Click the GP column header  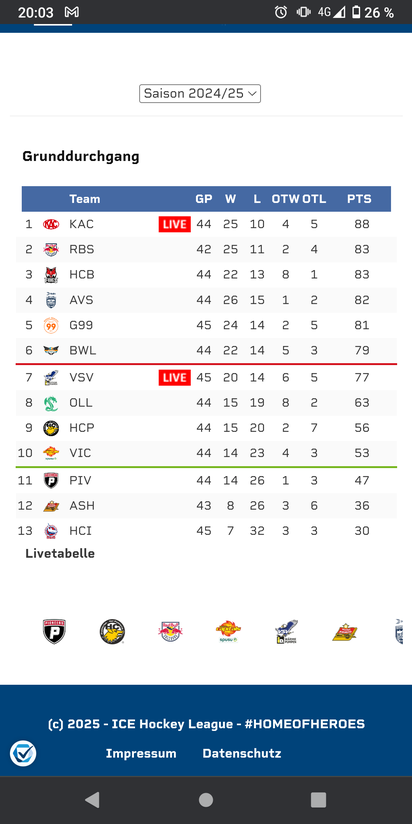[204, 199]
